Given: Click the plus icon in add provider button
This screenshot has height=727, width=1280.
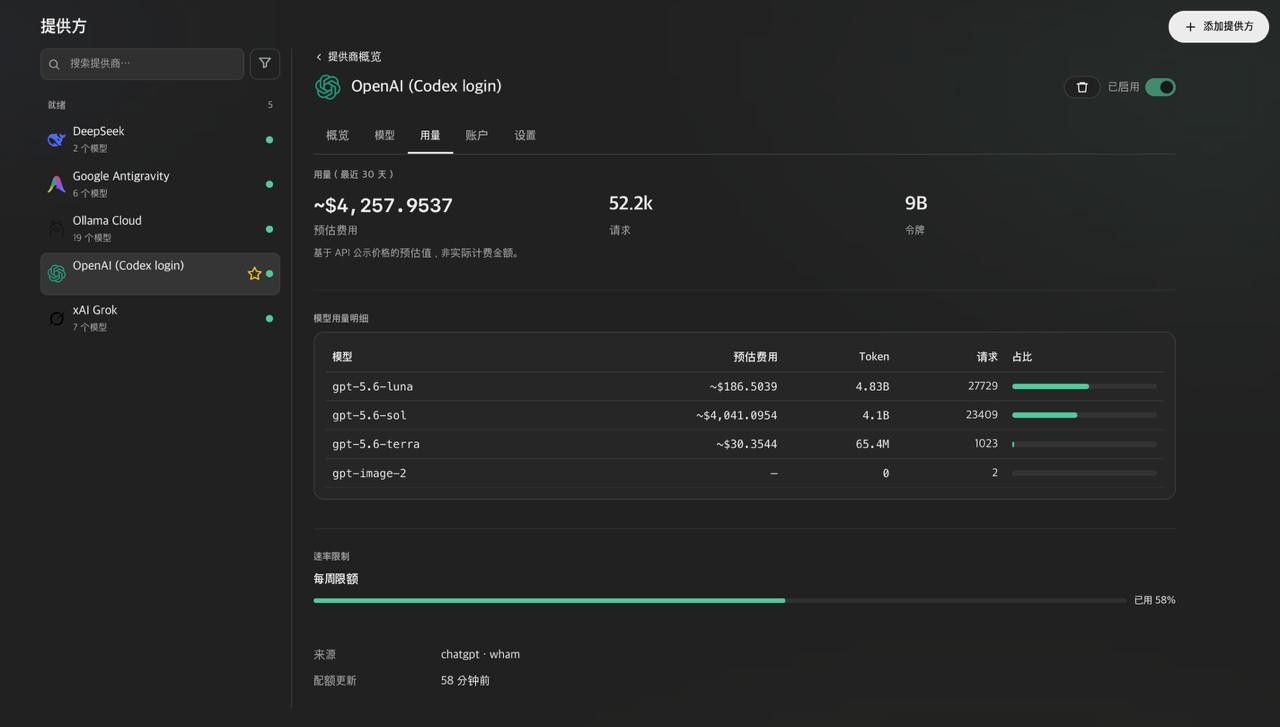Looking at the screenshot, I should tap(1190, 27).
